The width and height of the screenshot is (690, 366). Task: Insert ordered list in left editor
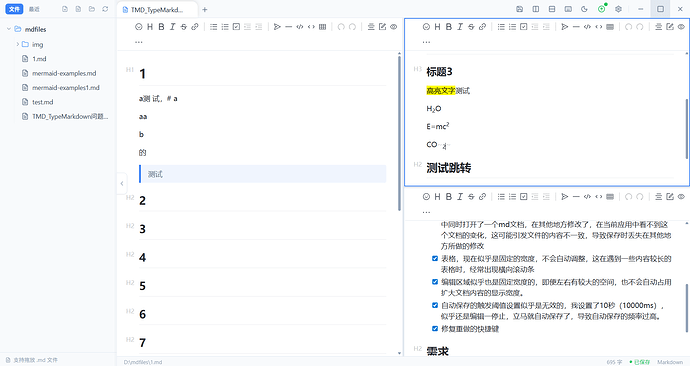[225, 27]
